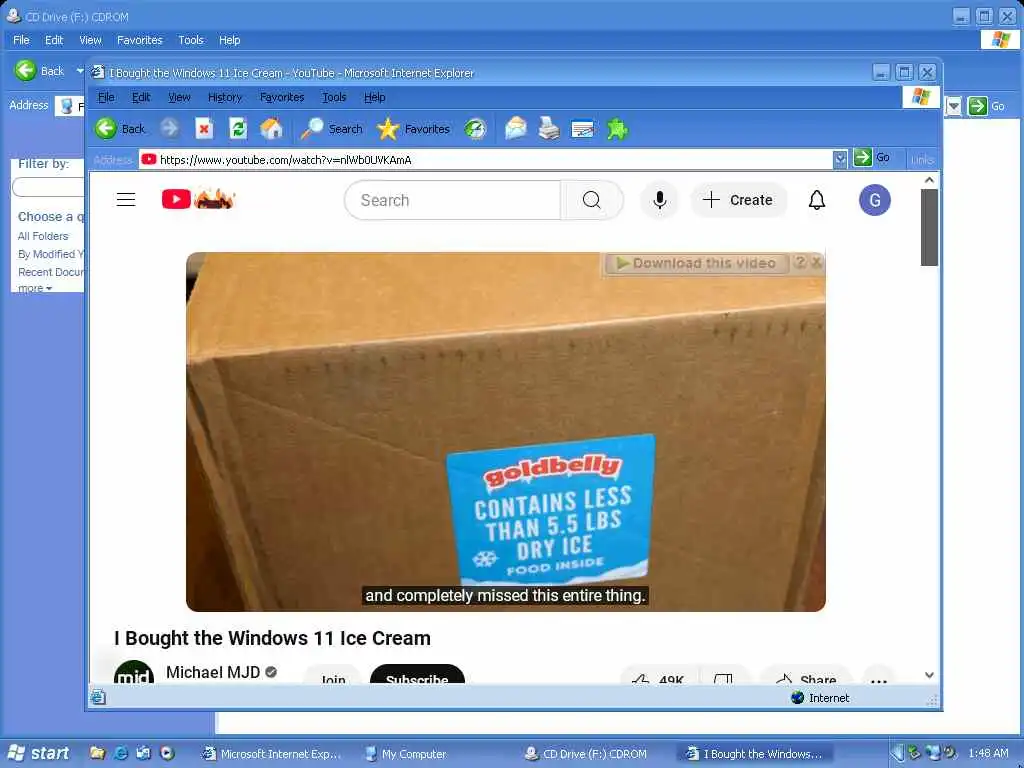Click into the YouTube Search box
The height and width of the screenshot is (768, 1024).
[453, 200]
